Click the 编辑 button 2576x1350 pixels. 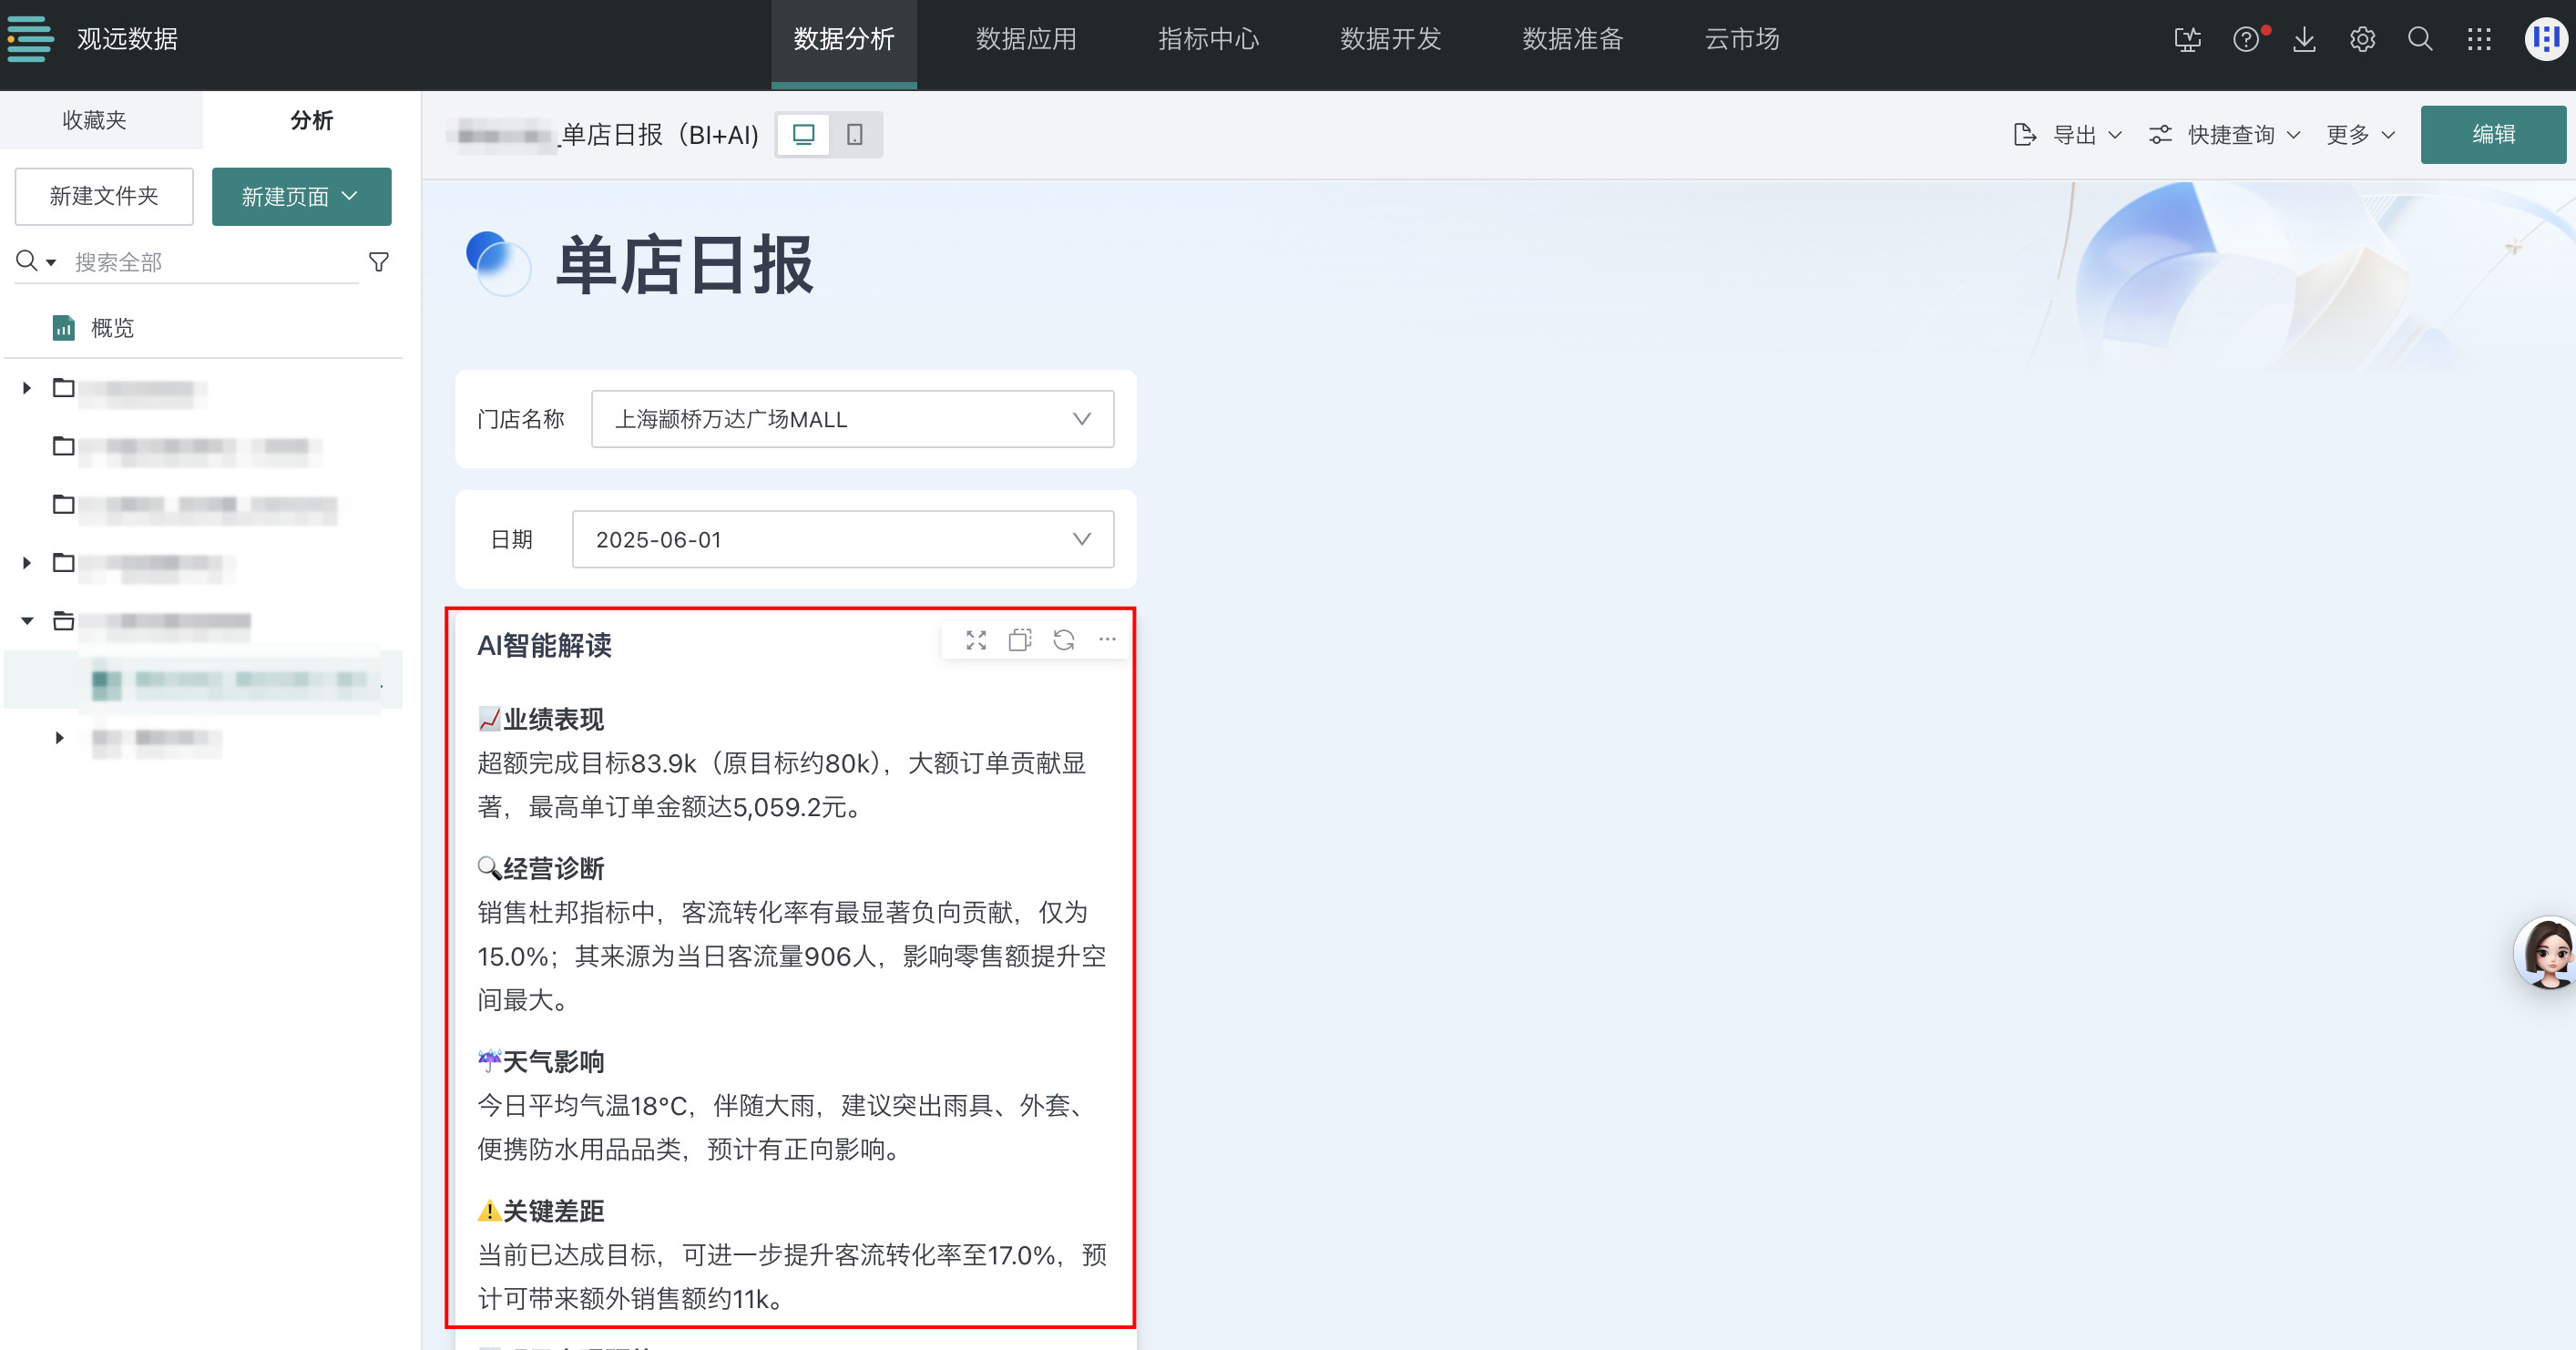2493,134
